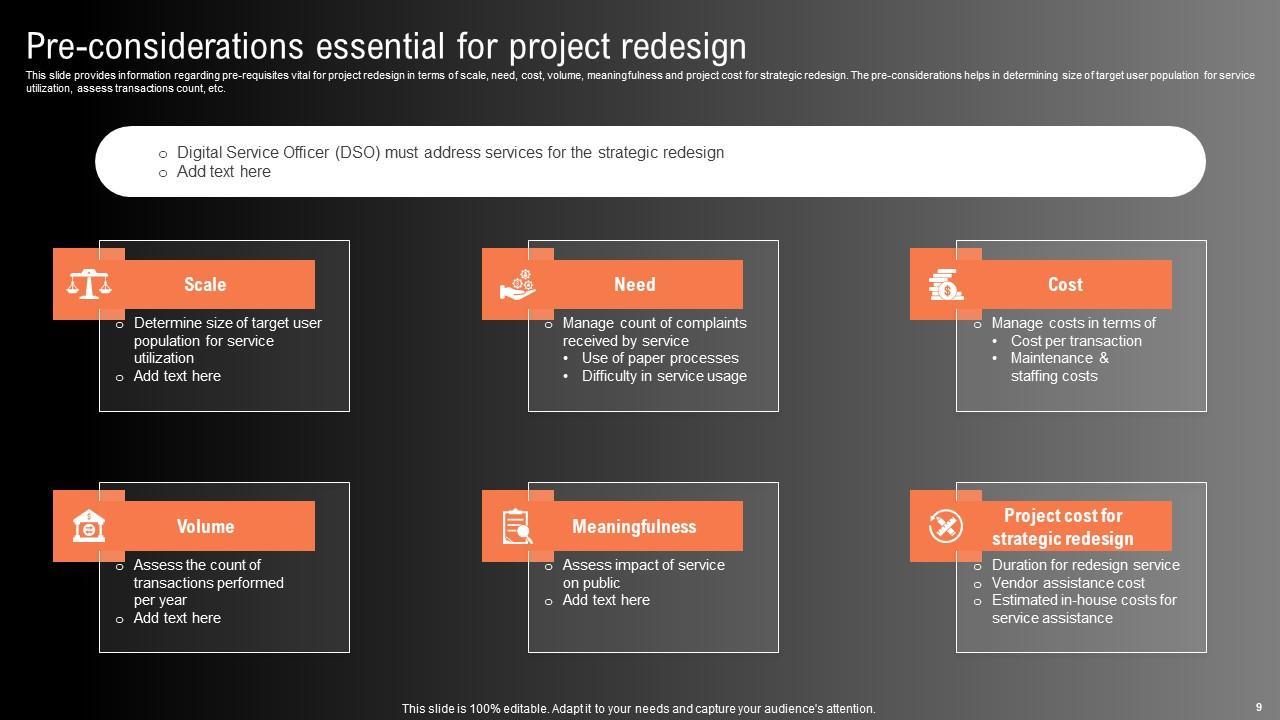
Task: Click the Meaningfulness header label
Action: [634, 527]
